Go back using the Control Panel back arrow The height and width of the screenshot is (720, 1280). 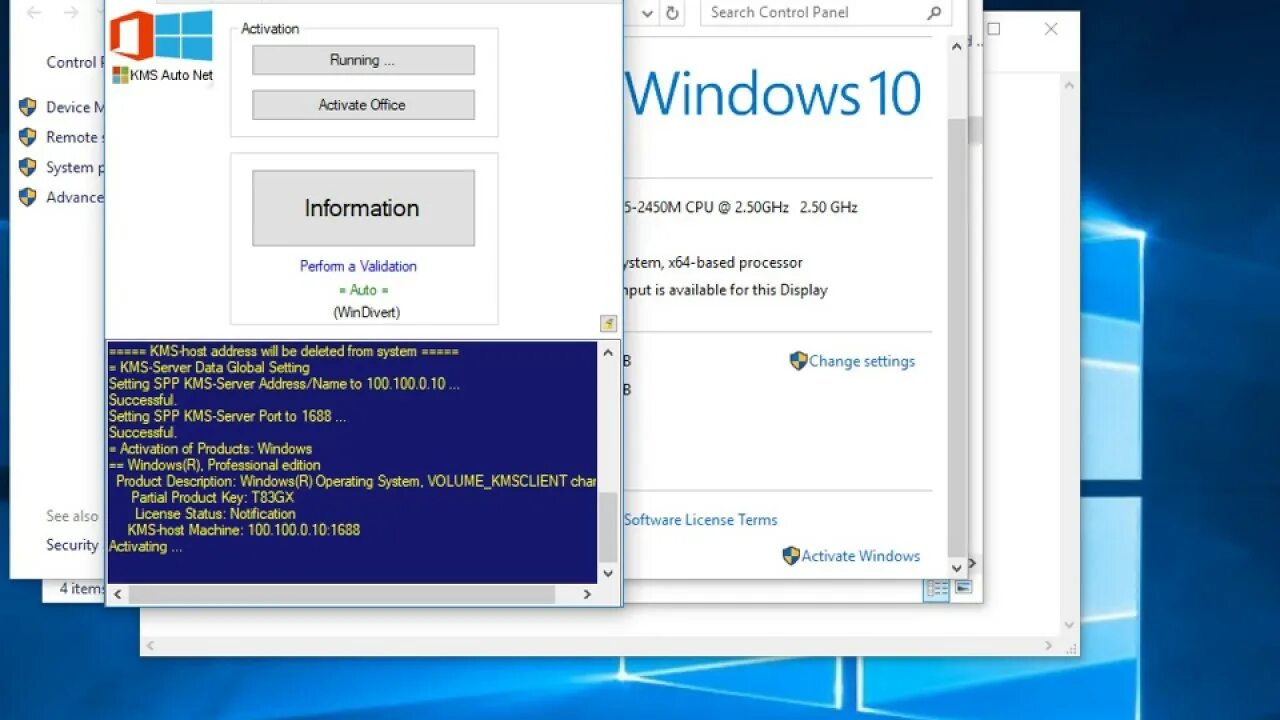[x=34, y=13]
